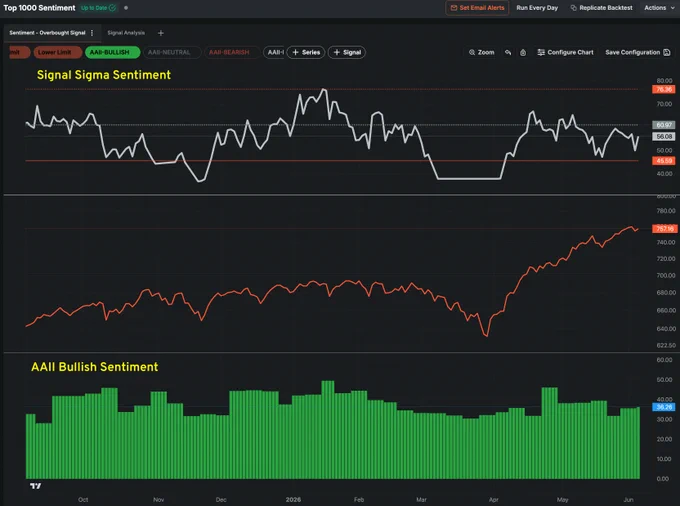Open the Signal Analysis tab
Image resolution: width=680 pixels, height=506 pixels.
(x=126, y=33)
